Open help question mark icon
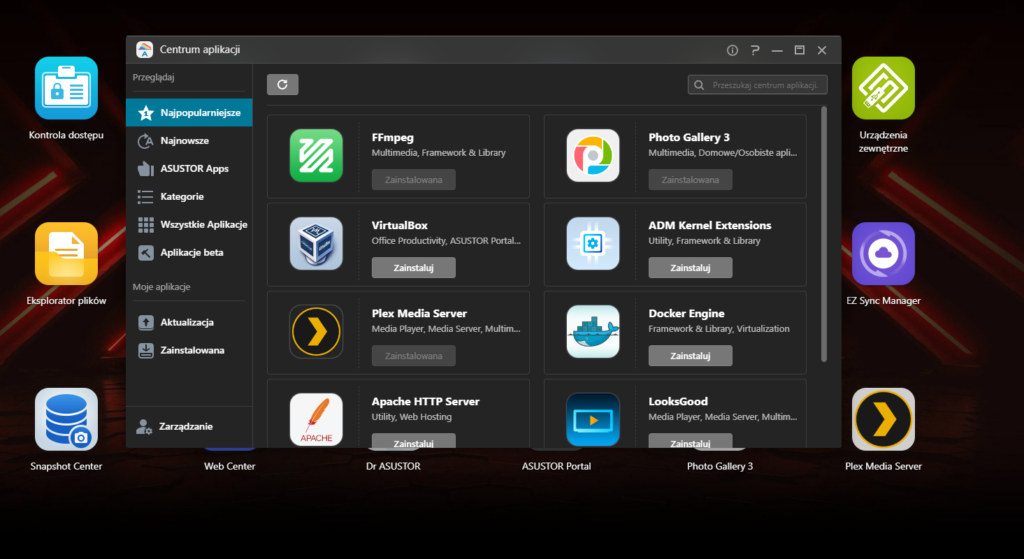This screenshot has width=1024, height=559. (x=755, y=50)
